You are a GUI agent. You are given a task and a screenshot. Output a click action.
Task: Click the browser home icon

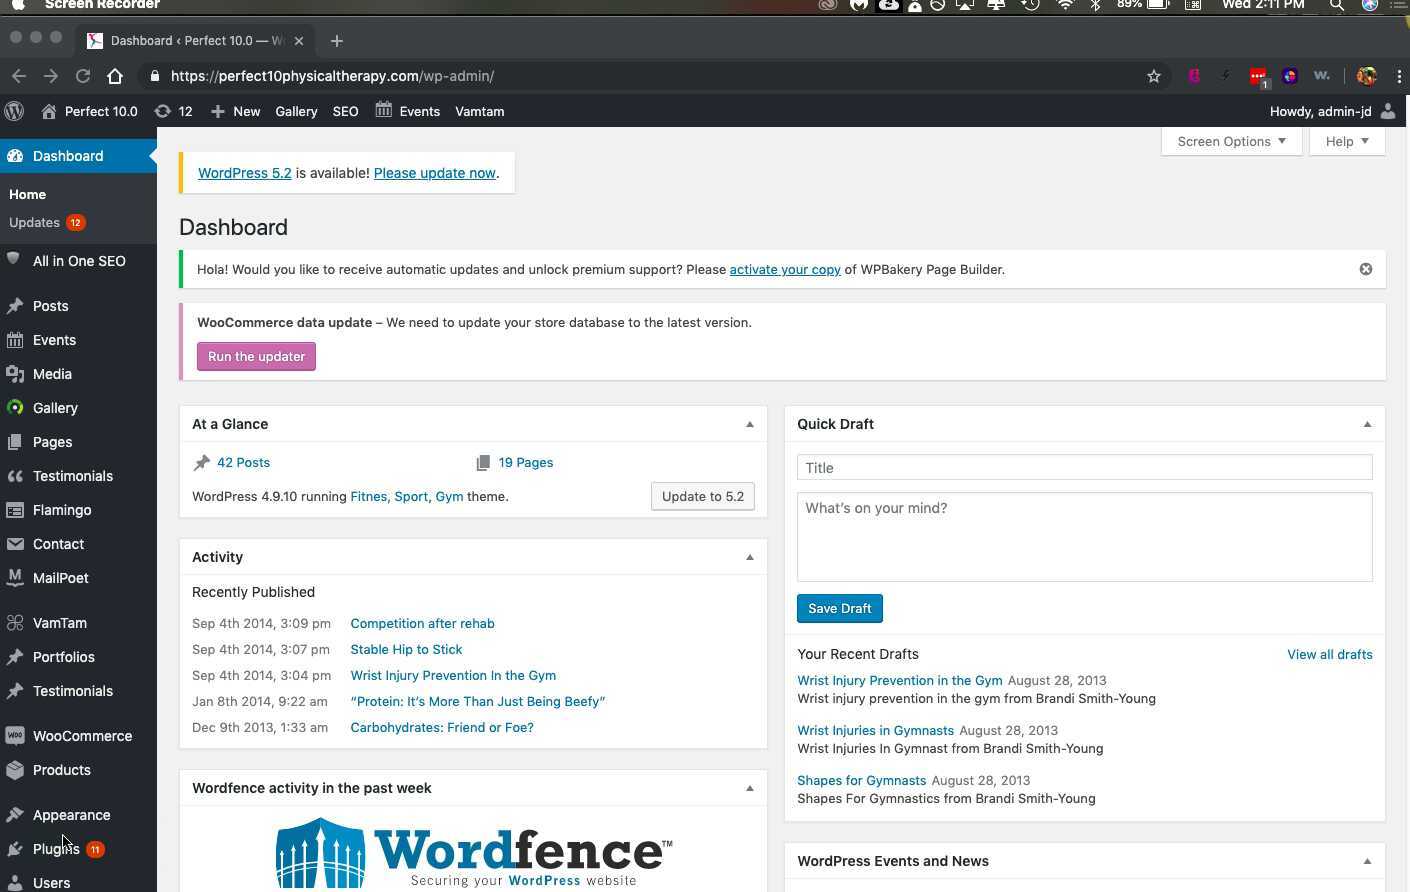click(x=115, y=76)
